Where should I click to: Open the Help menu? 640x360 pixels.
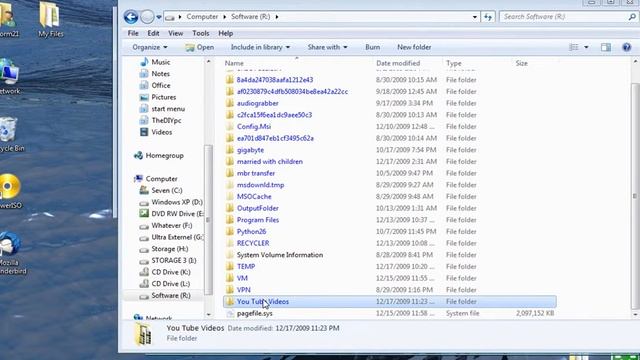point(225,33)
